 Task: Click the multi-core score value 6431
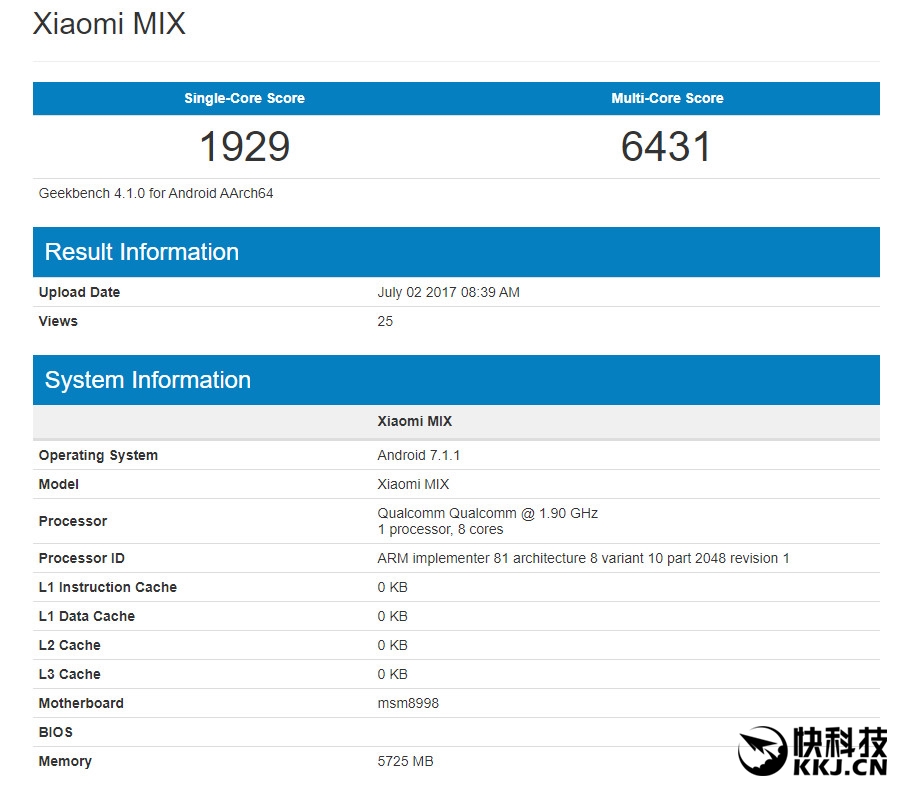click(666, 147)
